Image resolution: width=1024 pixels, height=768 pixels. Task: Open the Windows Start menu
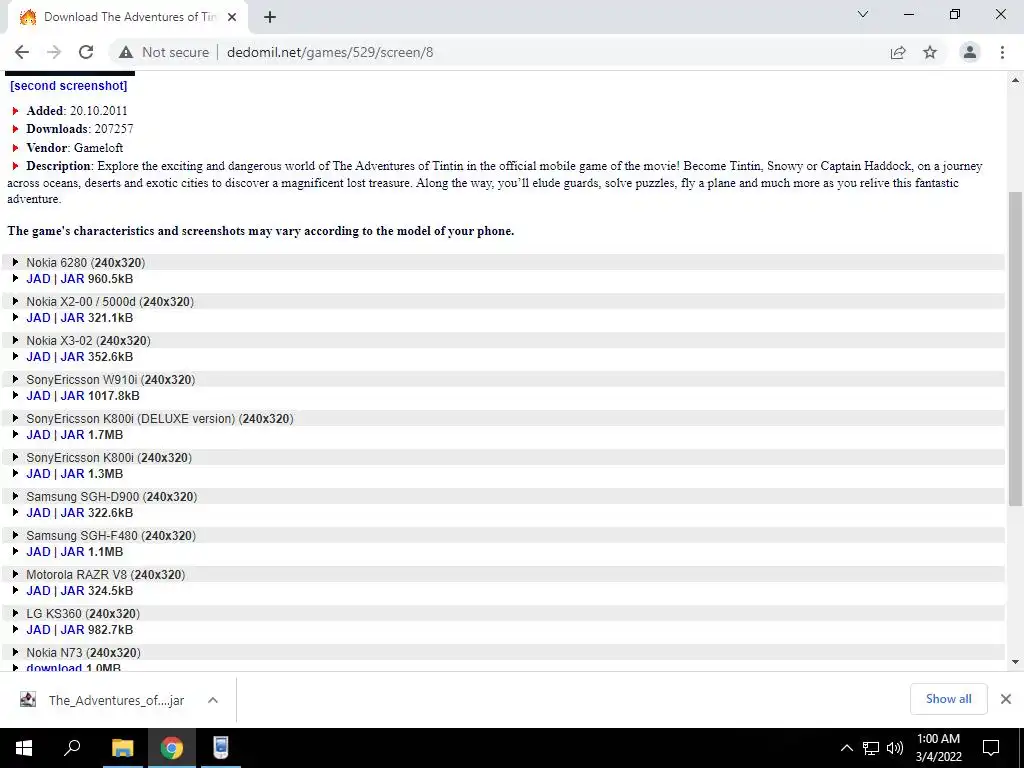click(x=24, y=748)
